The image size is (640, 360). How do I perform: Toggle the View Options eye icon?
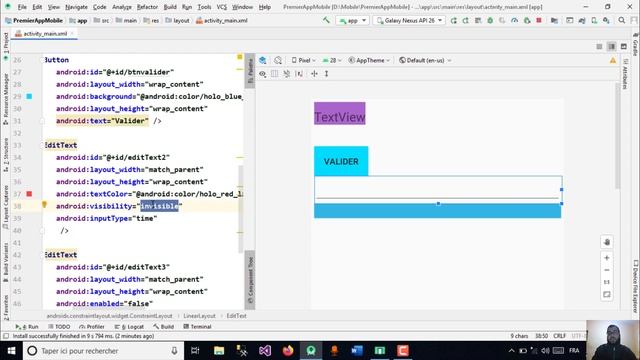pos(262,74)
